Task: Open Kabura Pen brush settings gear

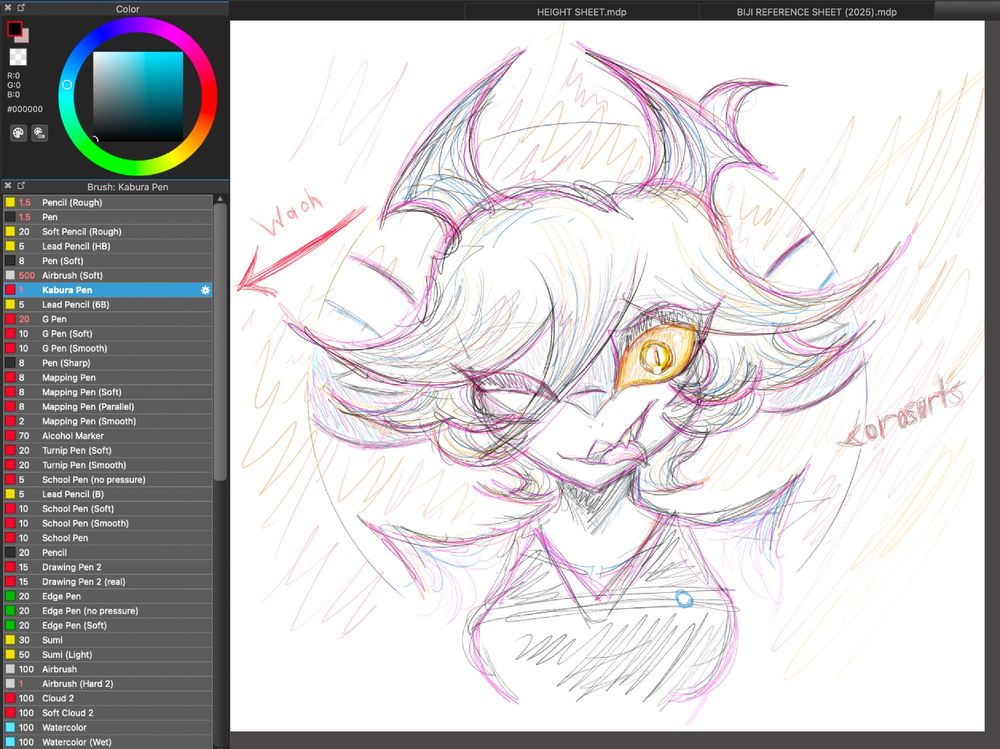Action: coord(205,290)
